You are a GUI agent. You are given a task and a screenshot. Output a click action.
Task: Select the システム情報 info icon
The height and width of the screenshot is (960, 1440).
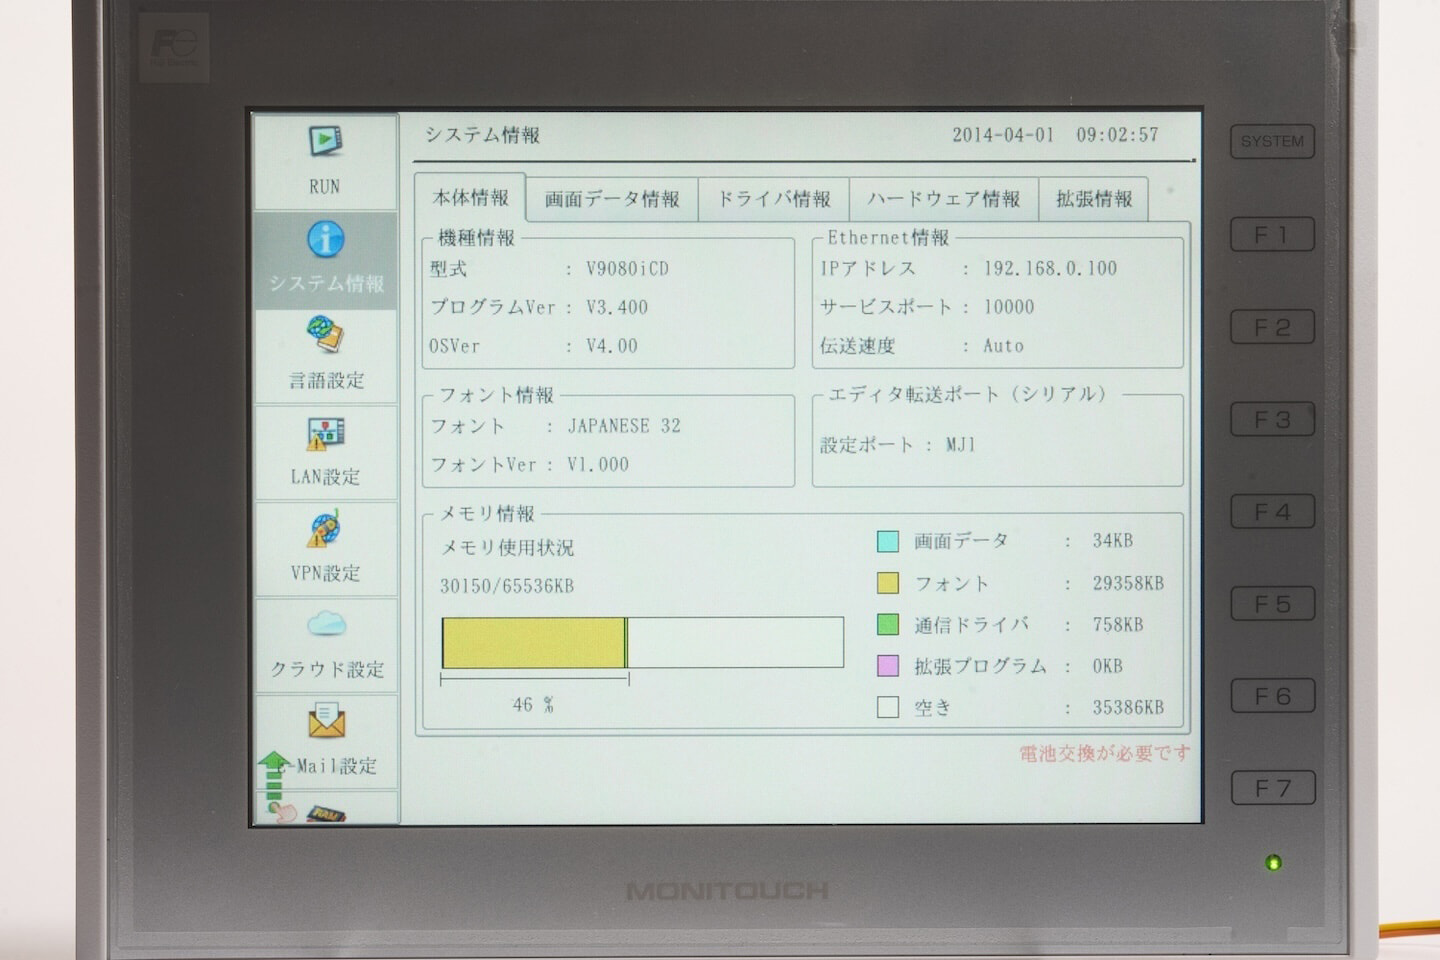(326, 240)
